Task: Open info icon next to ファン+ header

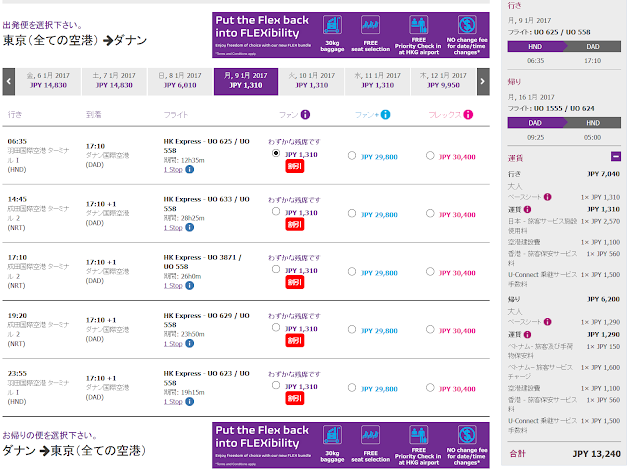Action: (x=385, y=115)
